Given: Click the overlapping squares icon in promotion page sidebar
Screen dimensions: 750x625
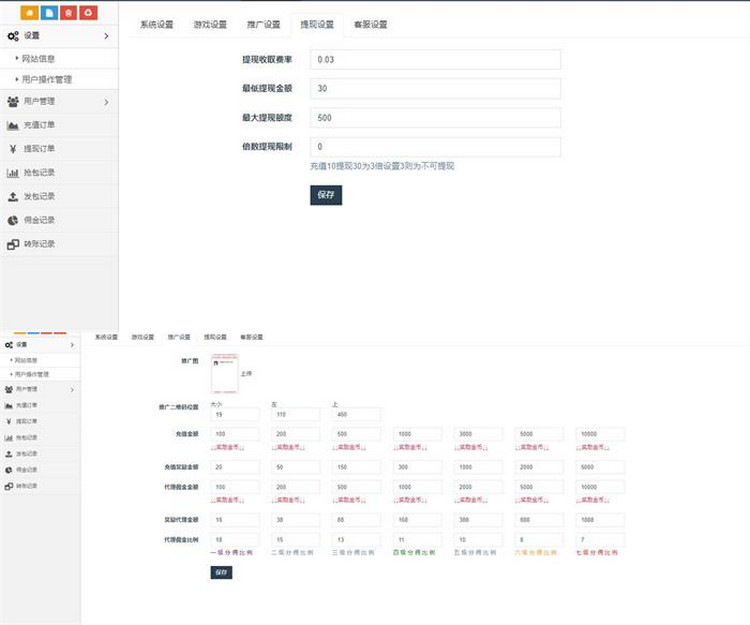Looking at the screenshot, I should 9,486.
